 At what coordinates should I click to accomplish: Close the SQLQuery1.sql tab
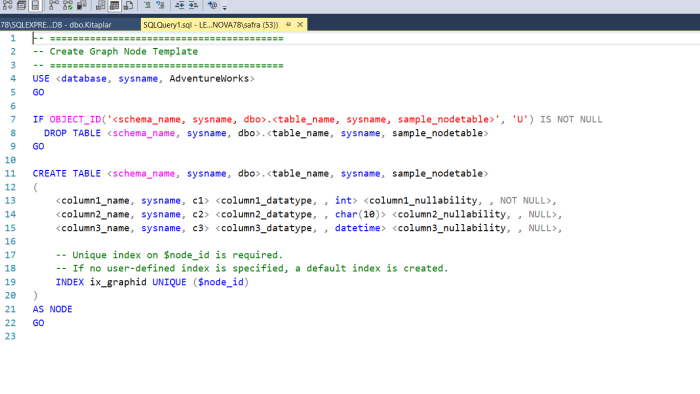pyautogui.click(x=300, y=25)
